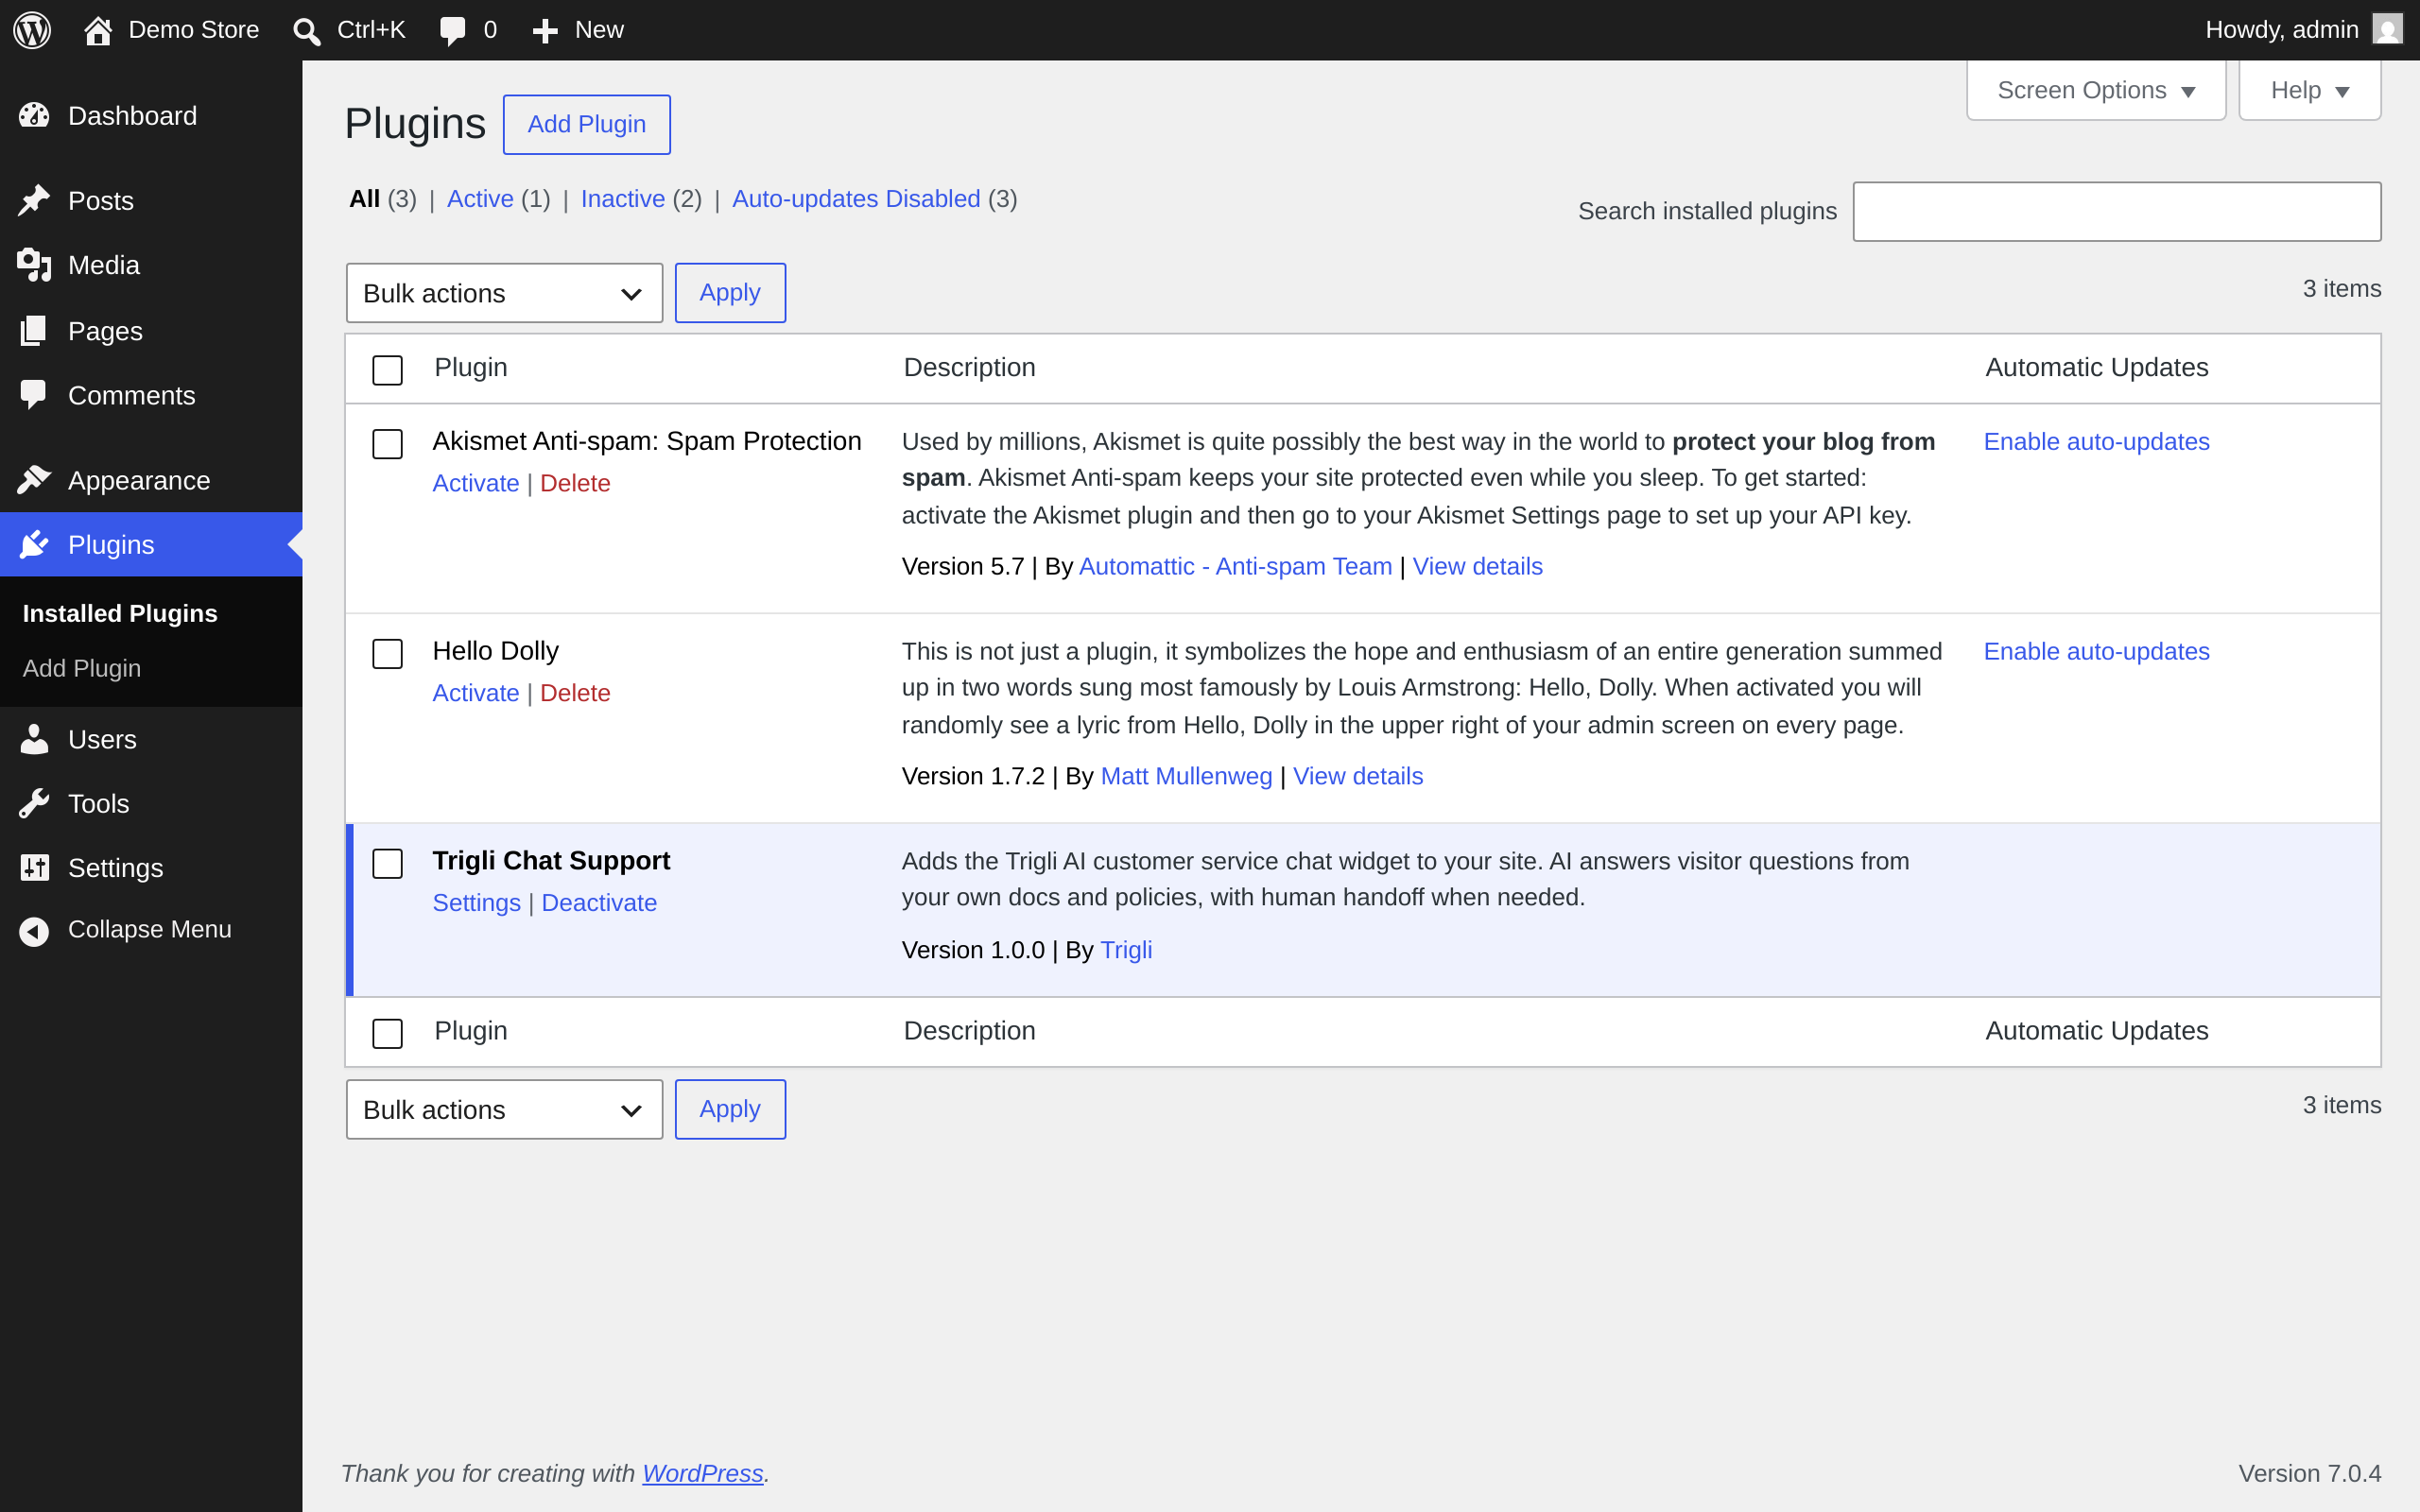The width and height of the screenshot is (2420, 1512).
Task: Go to Installed Plugins submenu
Action: [120, 613]
